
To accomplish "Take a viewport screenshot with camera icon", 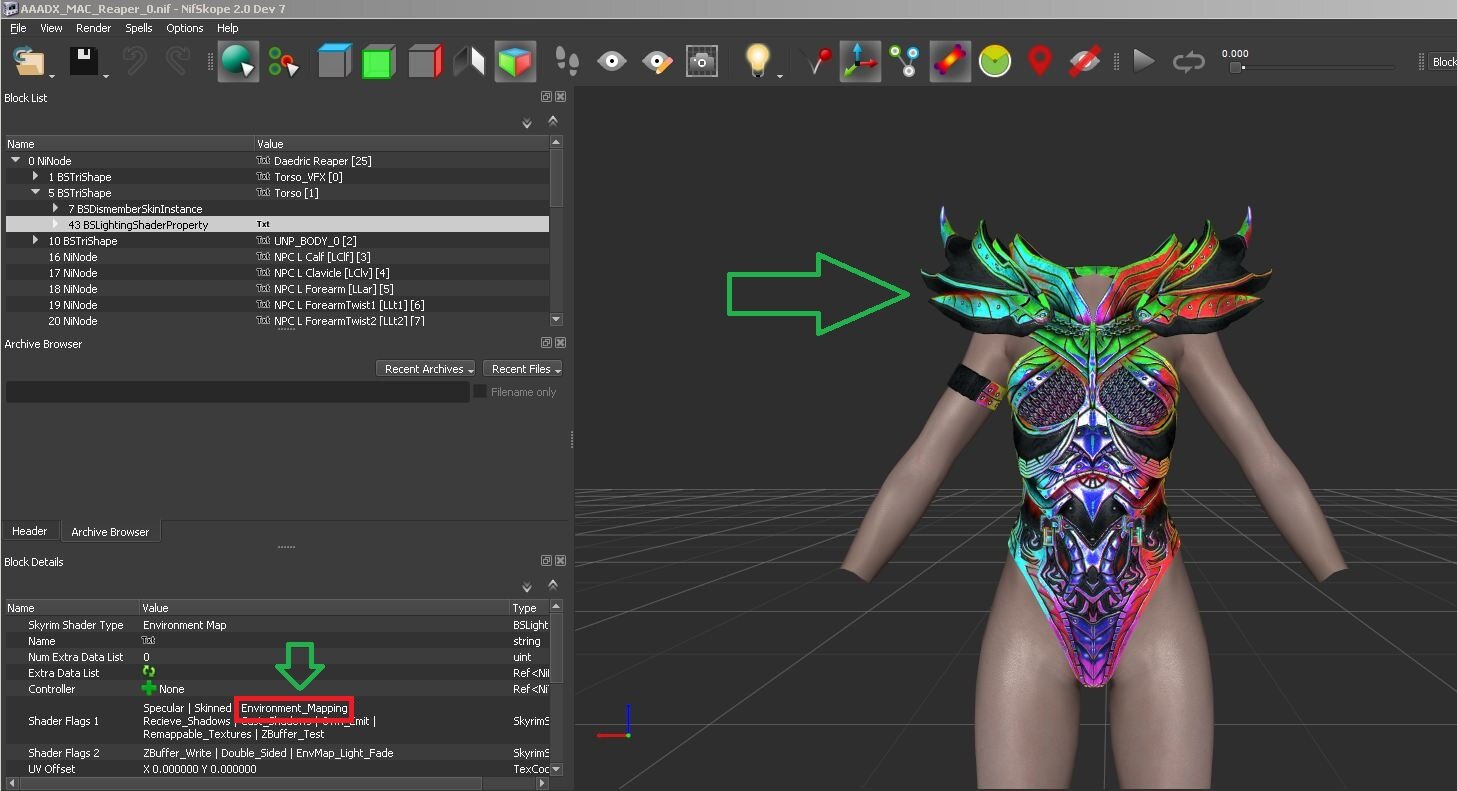I will tap(703, 62).
